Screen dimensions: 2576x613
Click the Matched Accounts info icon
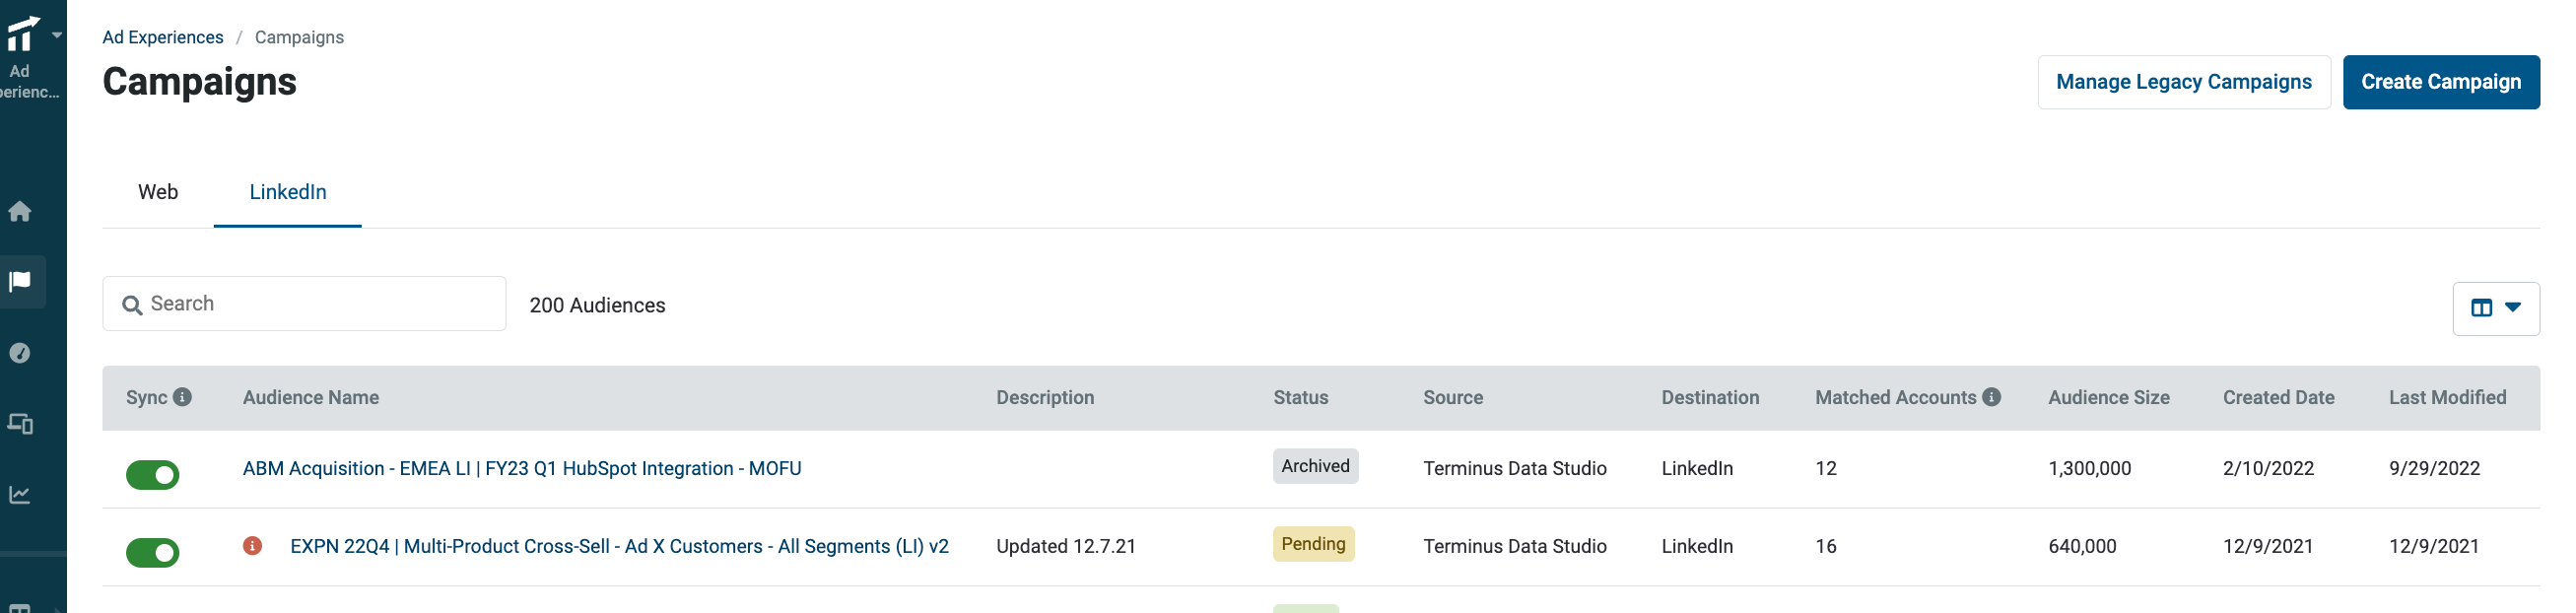pos(1991,397)
